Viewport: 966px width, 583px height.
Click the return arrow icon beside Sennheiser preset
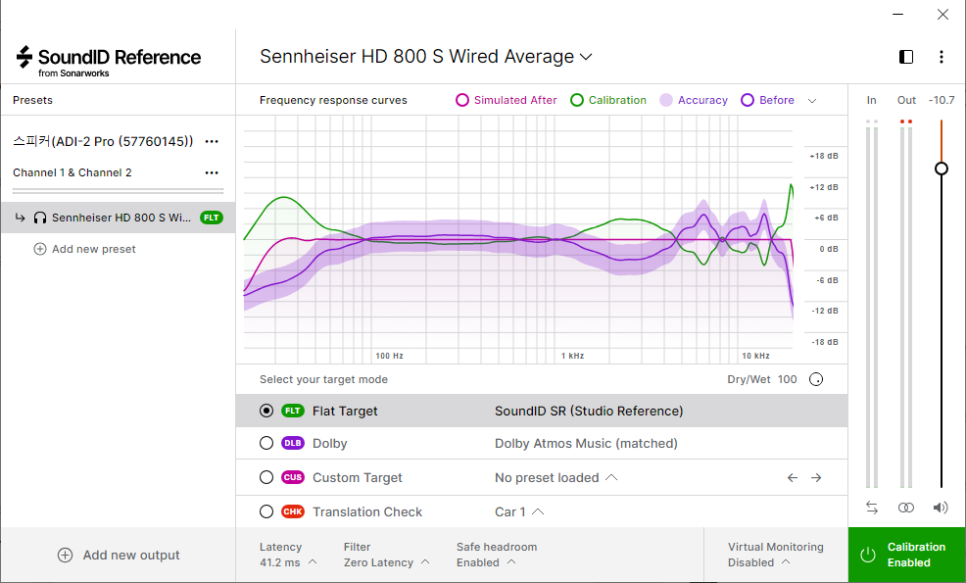tap(20, 218)
